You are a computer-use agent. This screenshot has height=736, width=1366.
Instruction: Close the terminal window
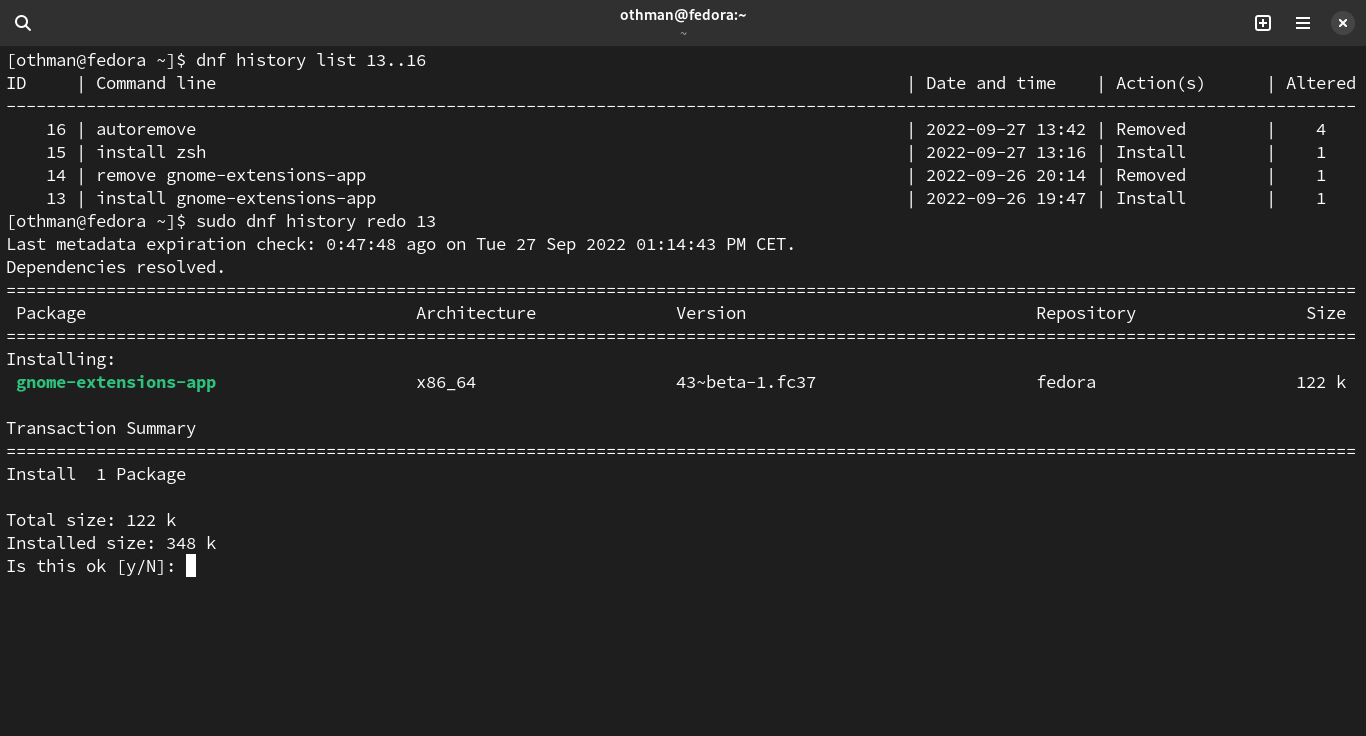(x=1343, y=23)
